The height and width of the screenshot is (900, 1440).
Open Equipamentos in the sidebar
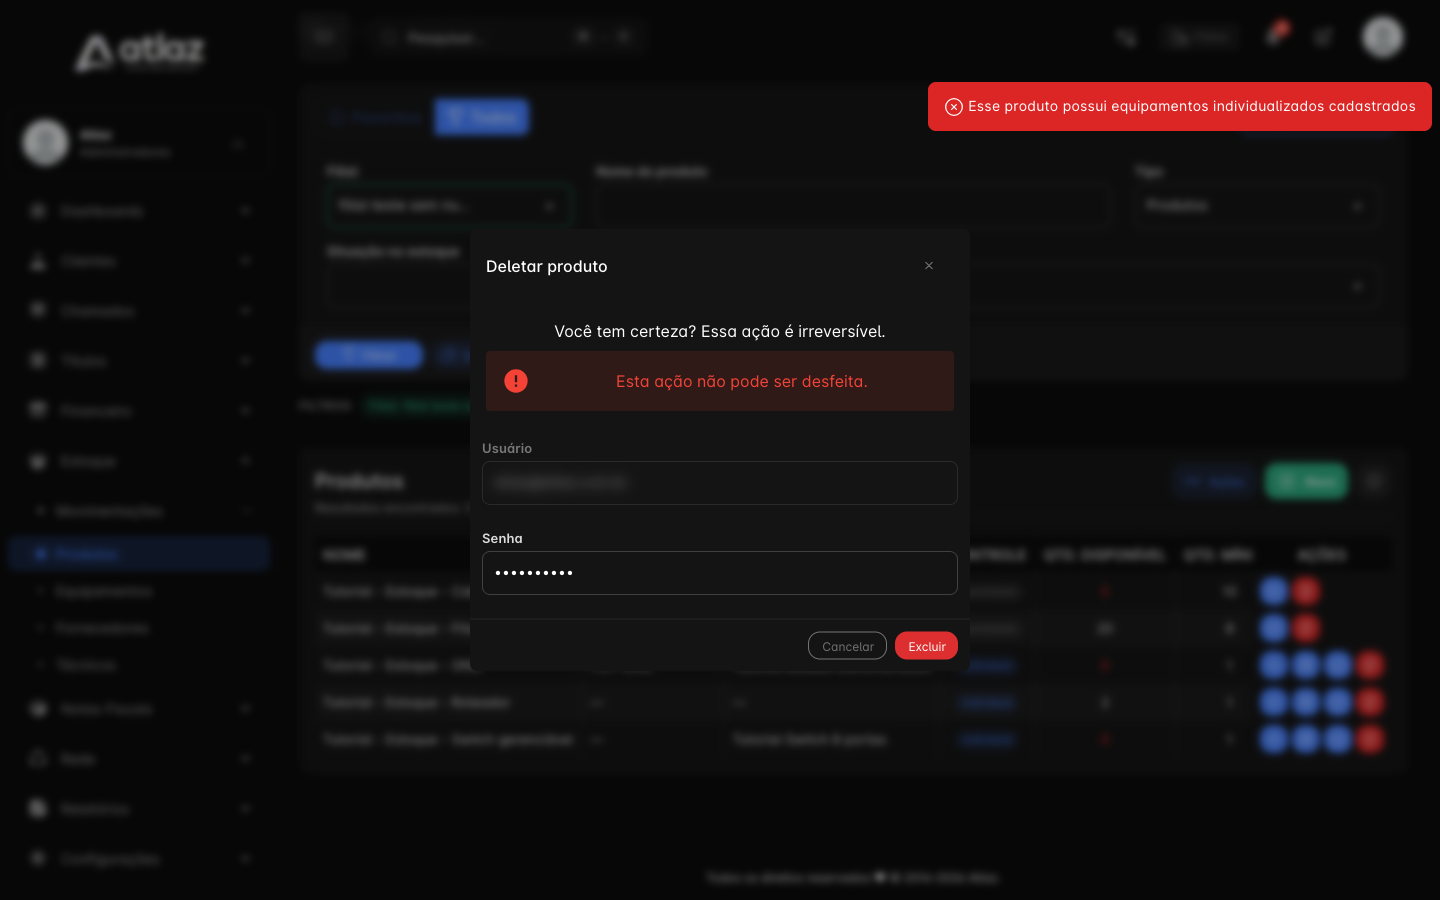104,591
